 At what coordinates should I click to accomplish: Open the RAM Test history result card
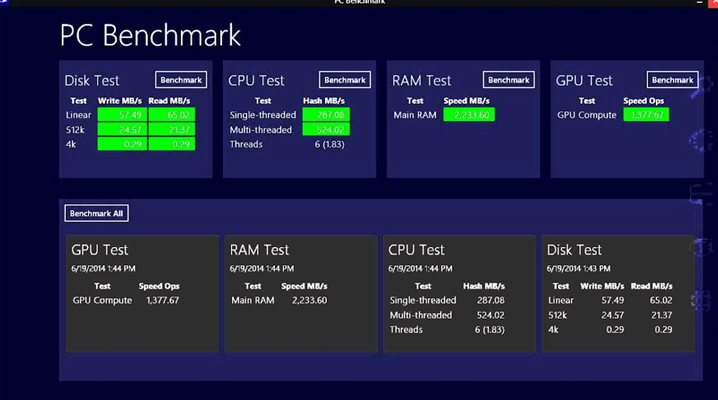pyautogui.click(x=299, y=293)
